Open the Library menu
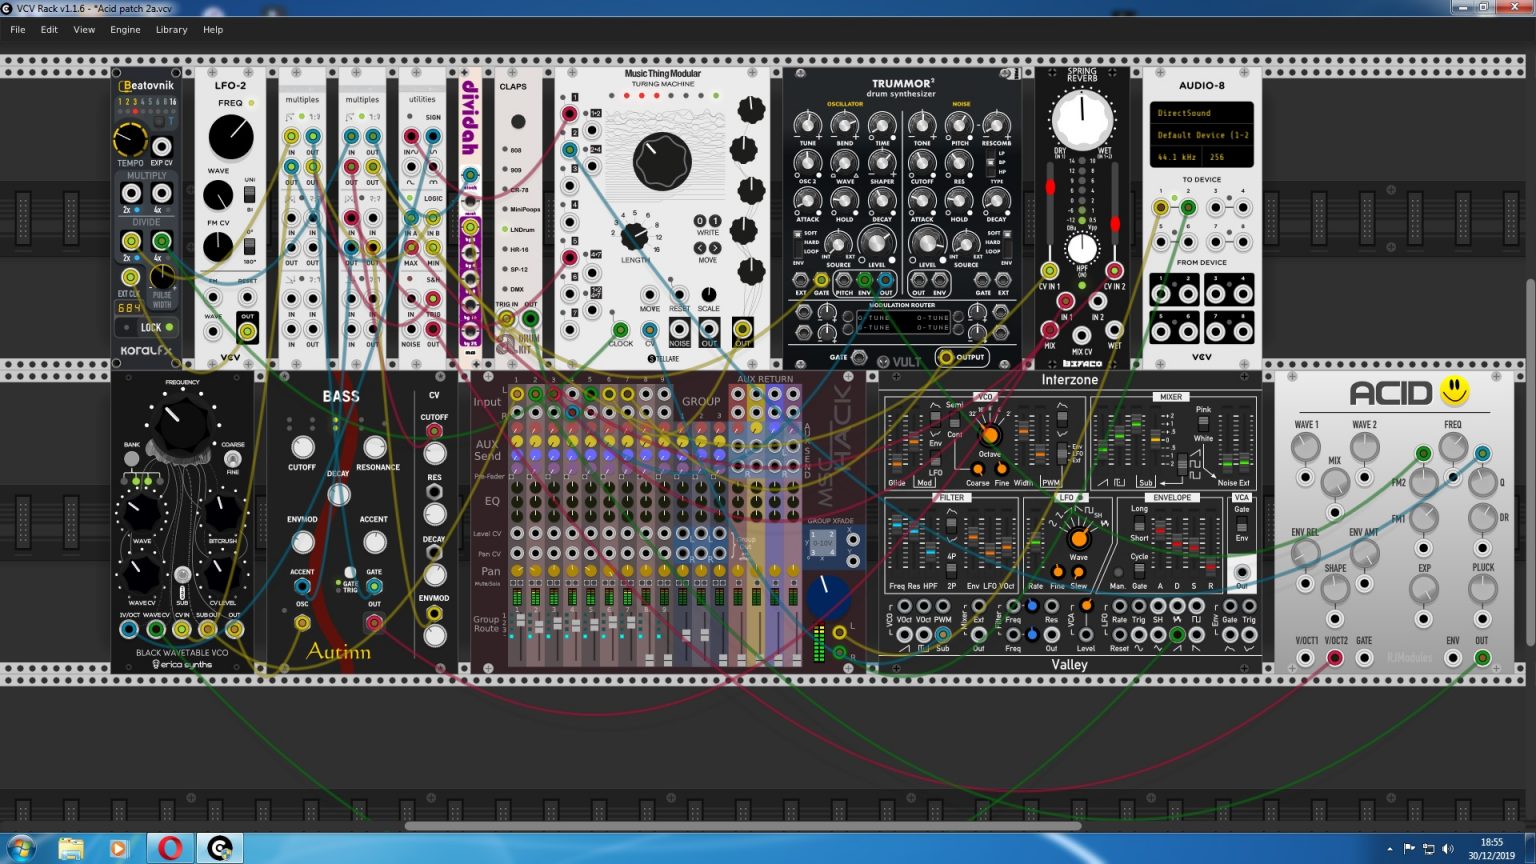The height and width of the screenshot is (864, 1536). point(171,29)
